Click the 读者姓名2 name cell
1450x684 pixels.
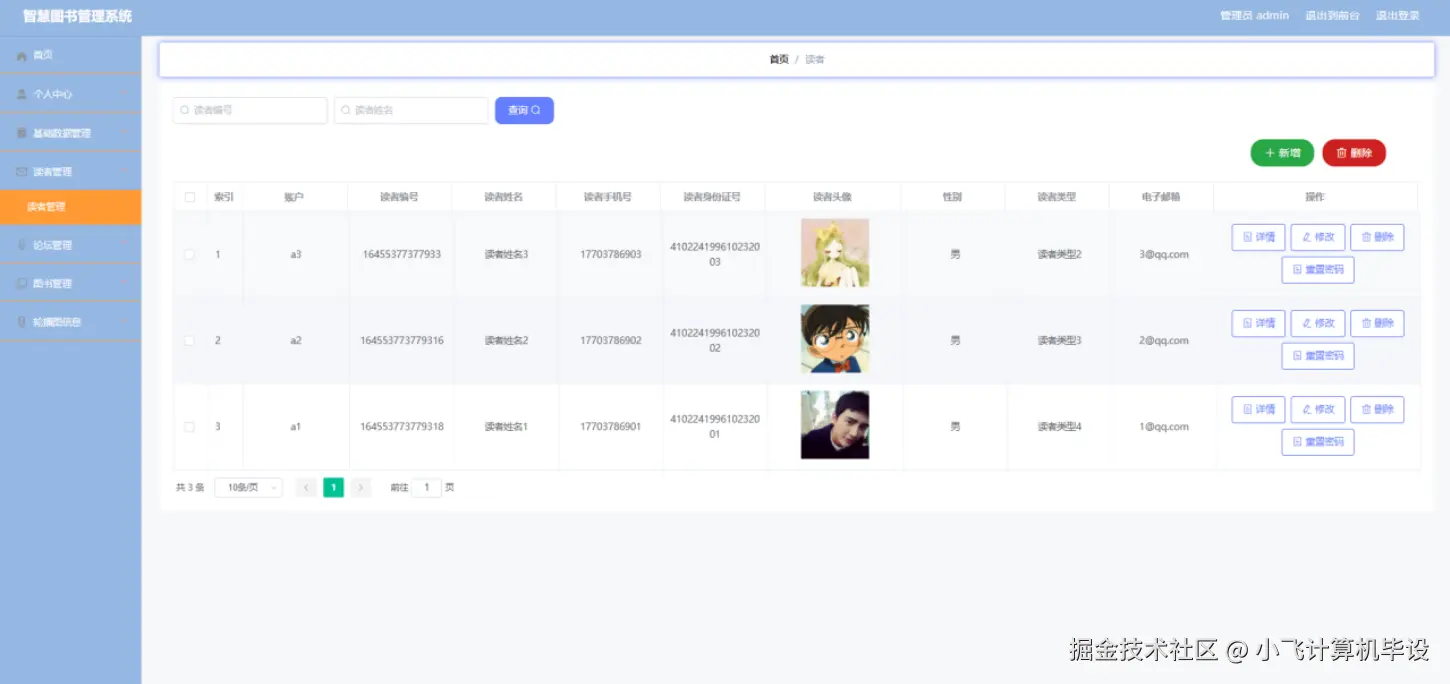tap(506, 340)
